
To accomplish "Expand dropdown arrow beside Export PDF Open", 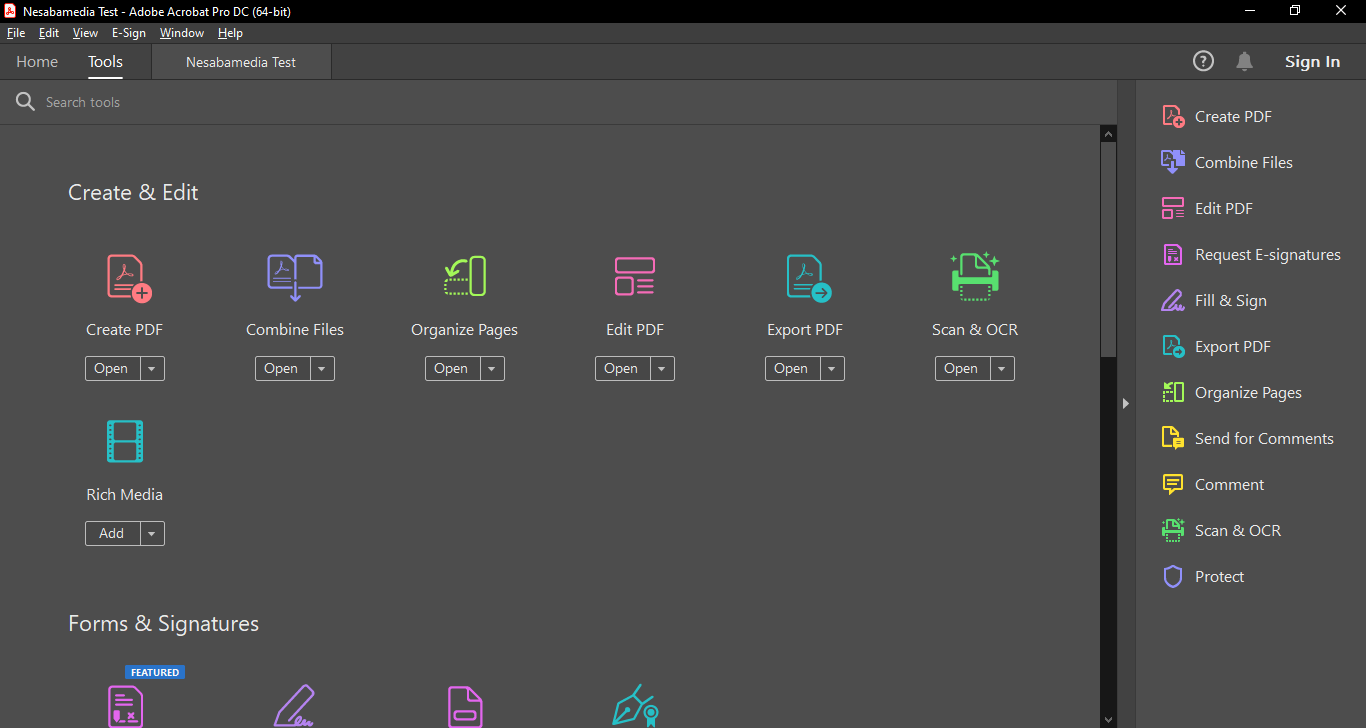I will coord(832,369).
